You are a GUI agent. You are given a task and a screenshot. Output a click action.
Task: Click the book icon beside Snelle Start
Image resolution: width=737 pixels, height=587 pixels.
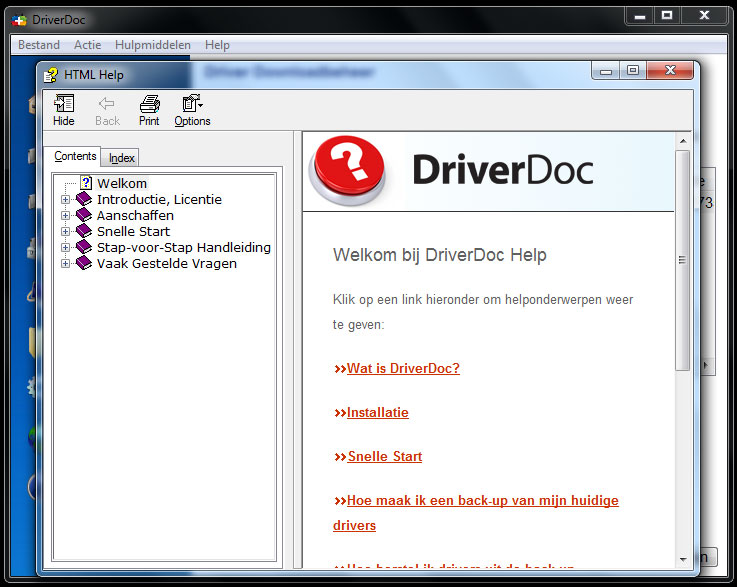[84, 231]
